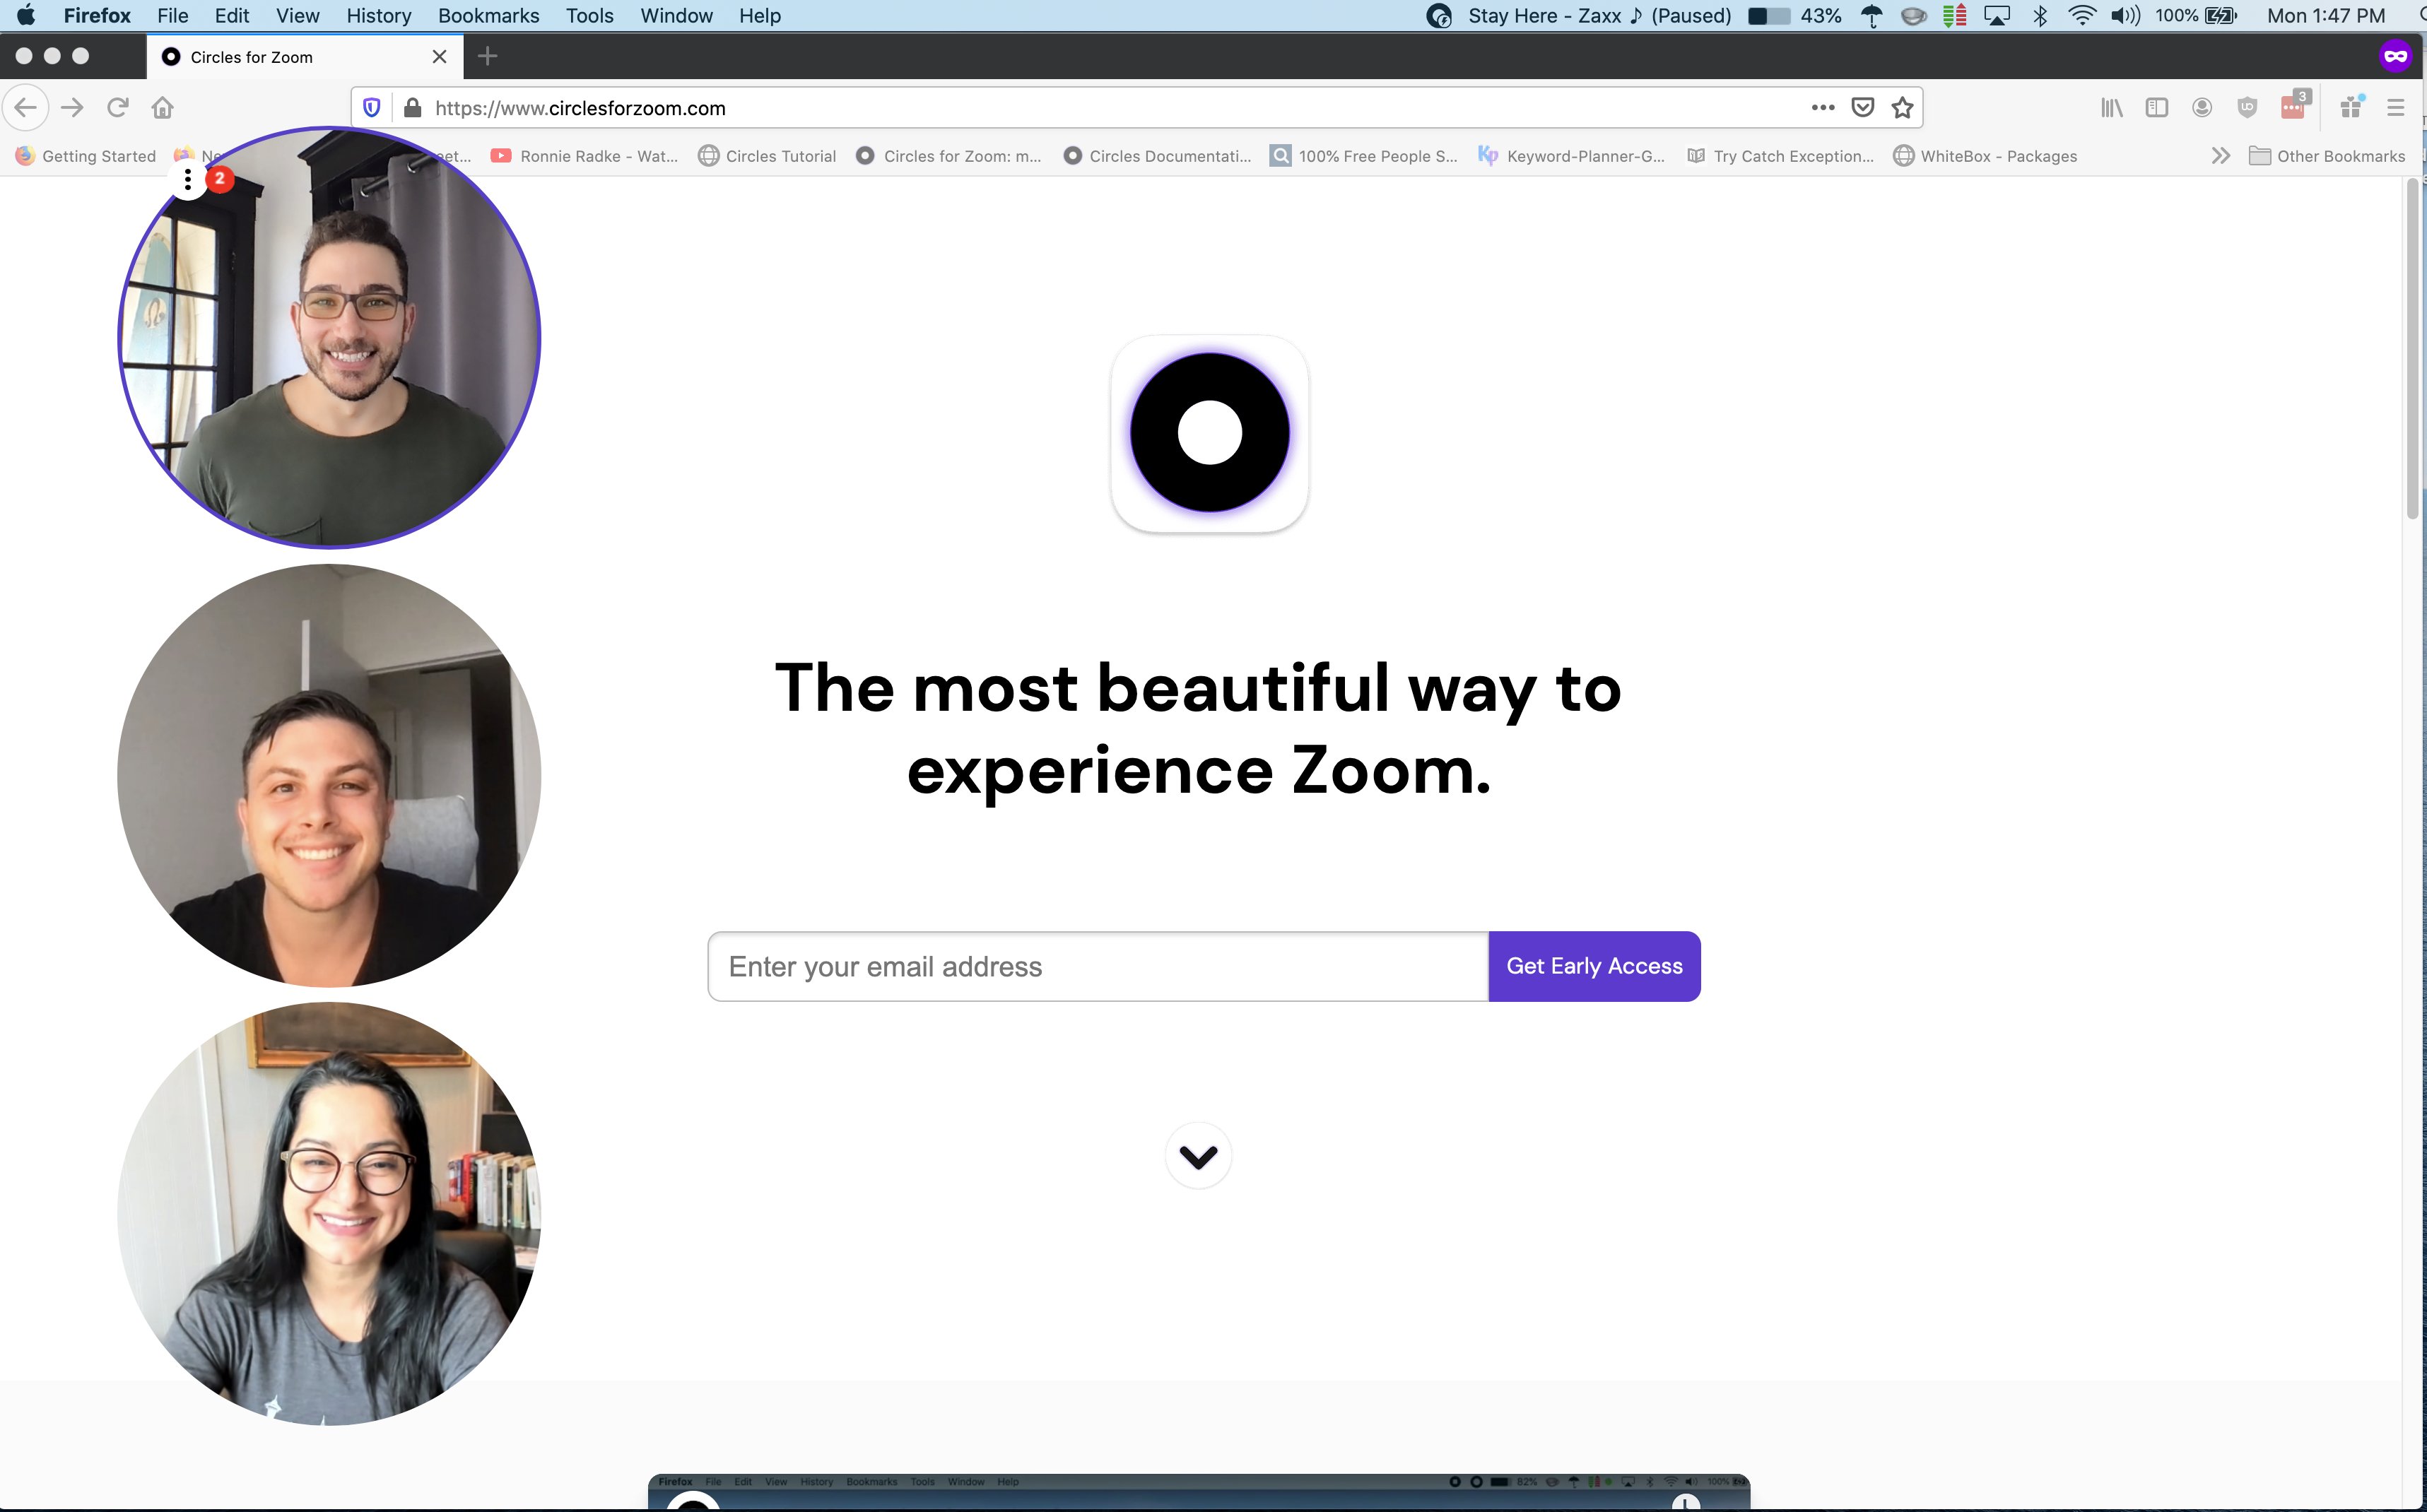Viewport: 2427px width, 1512px height.
Task: Open a new tab with plus button
Action: pos(488,56)
